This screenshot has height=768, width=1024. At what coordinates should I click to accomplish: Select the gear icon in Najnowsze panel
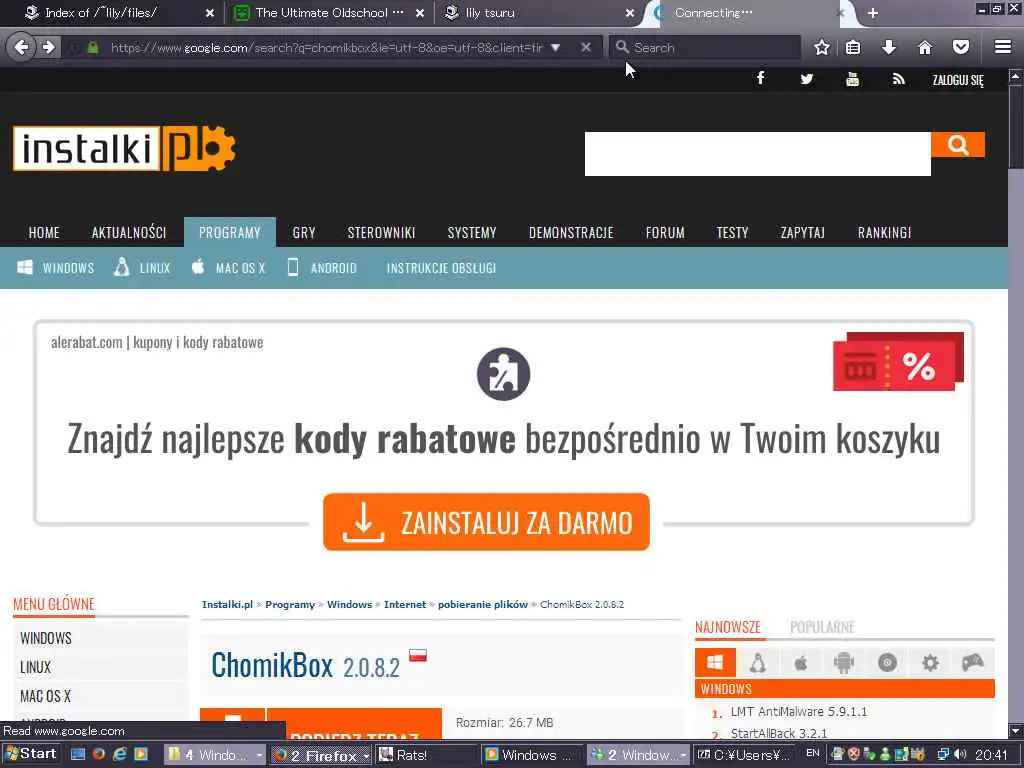(930, 663)
